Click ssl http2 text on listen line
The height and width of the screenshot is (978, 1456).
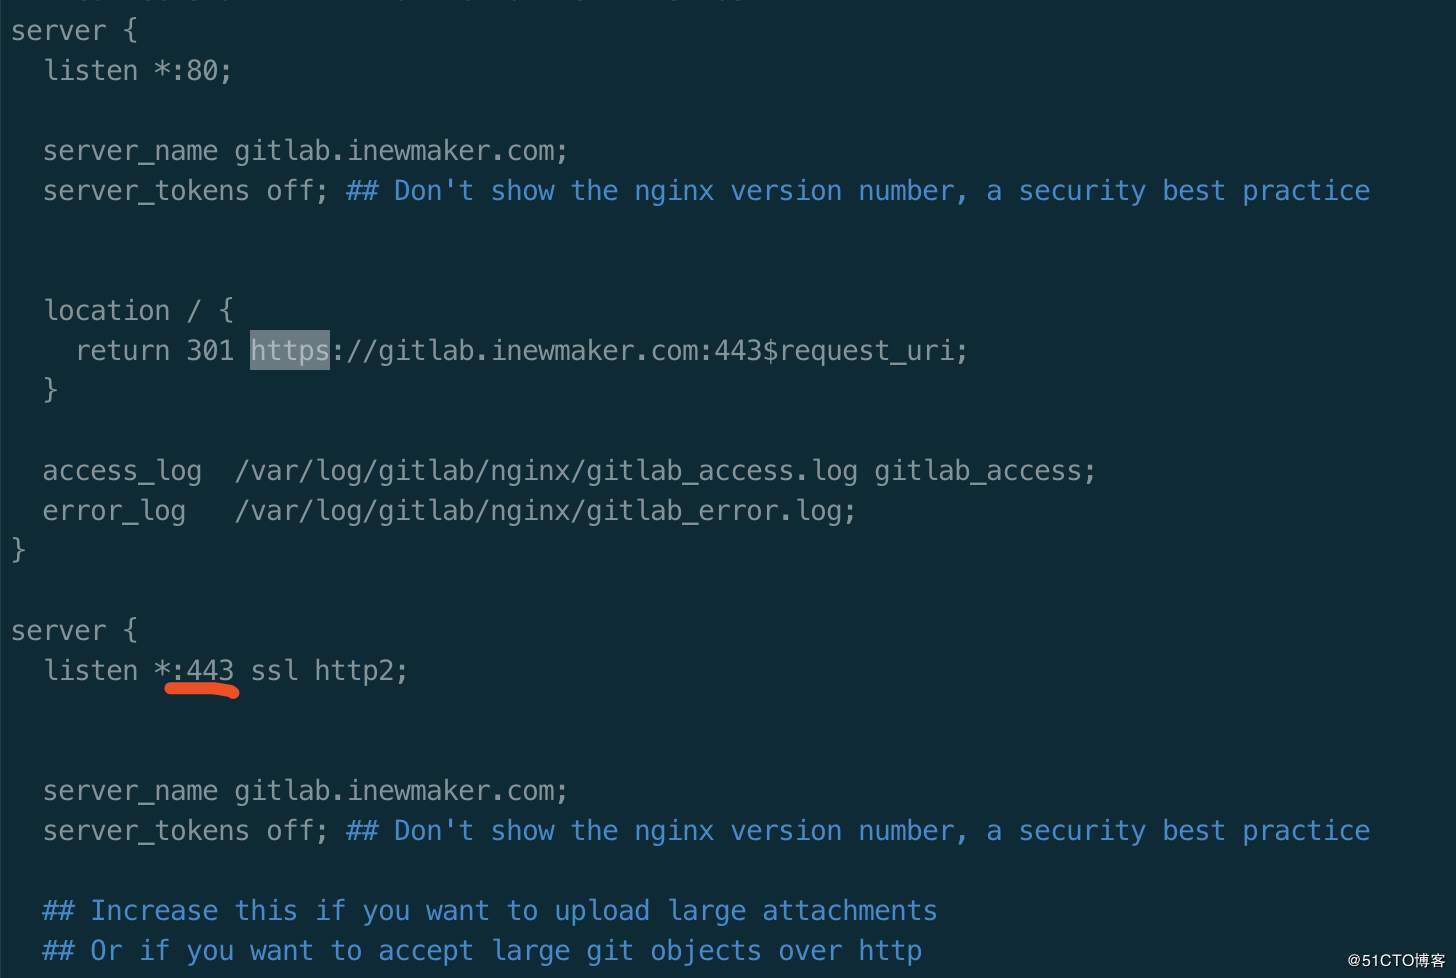pyautogui.click(x=329, y=670)
